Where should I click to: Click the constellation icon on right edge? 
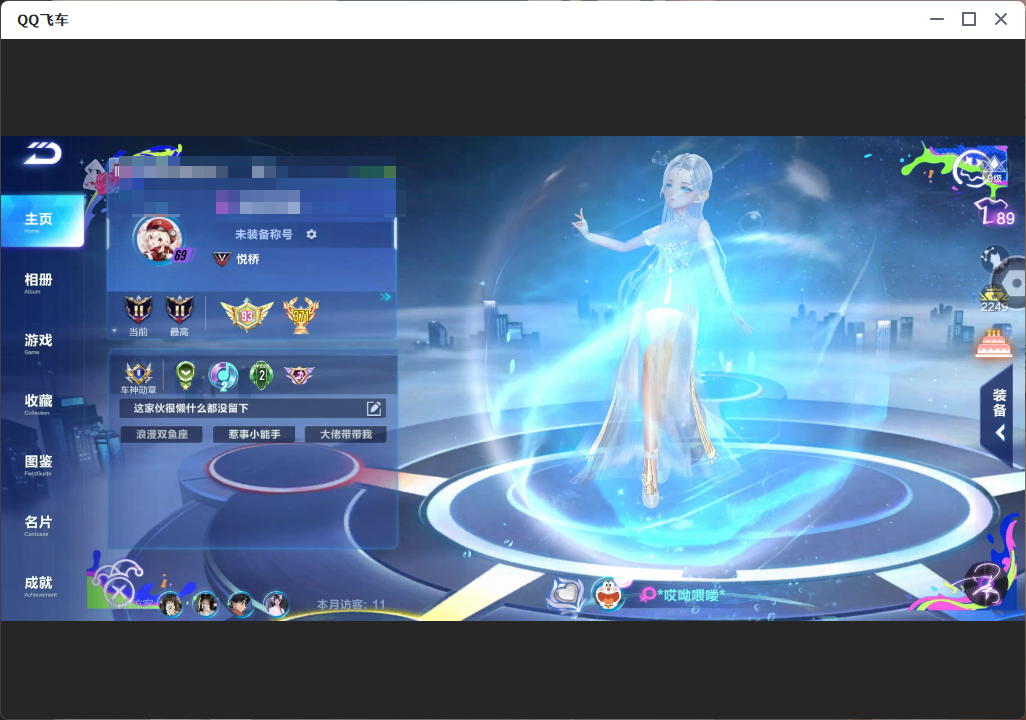[x=992, y=258]
